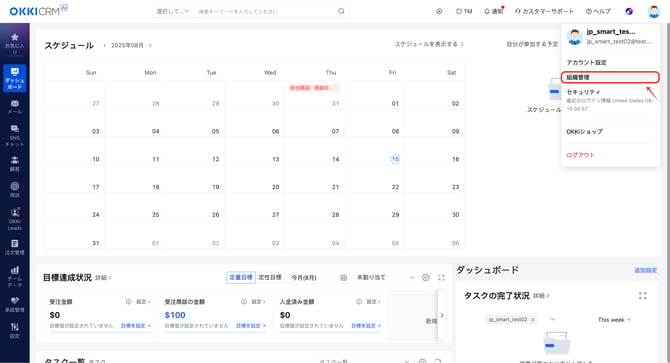This screenshot has height=363, width=670.
Task: Expand 目標達成状況 panel to fullscreen
Action: tap(441, 278)
